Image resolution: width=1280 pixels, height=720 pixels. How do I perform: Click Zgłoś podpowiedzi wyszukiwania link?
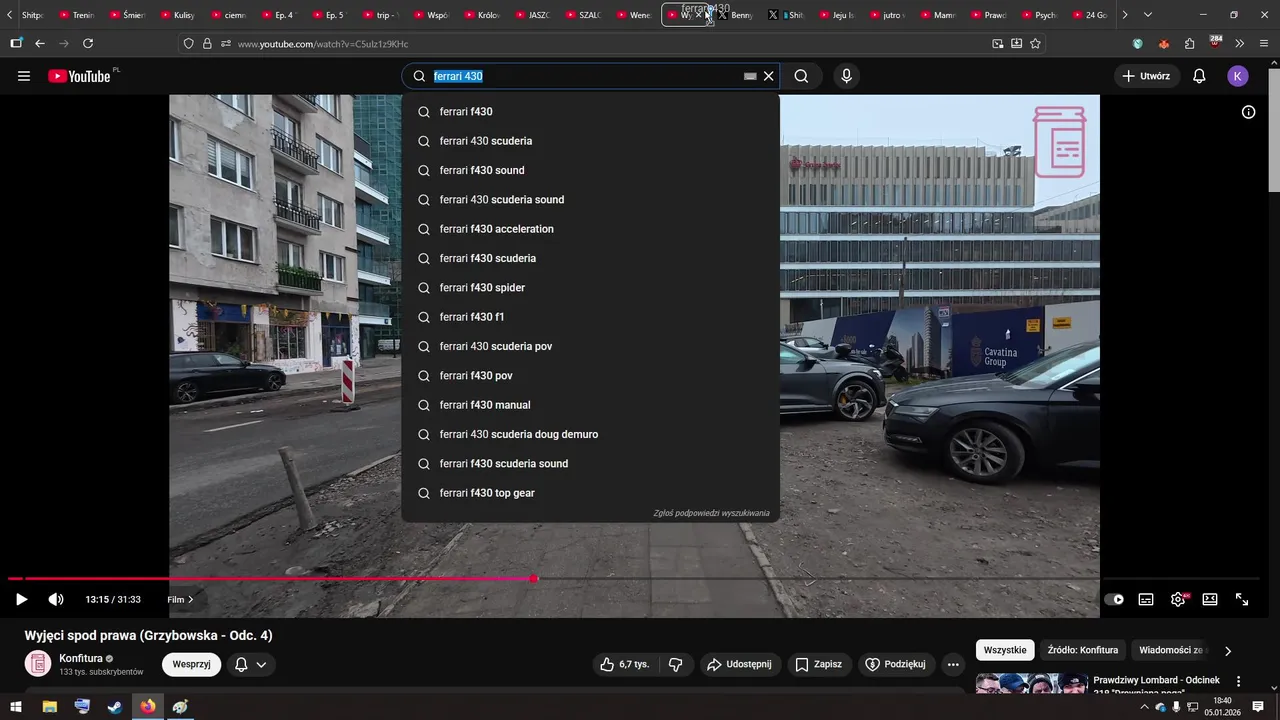711,513
